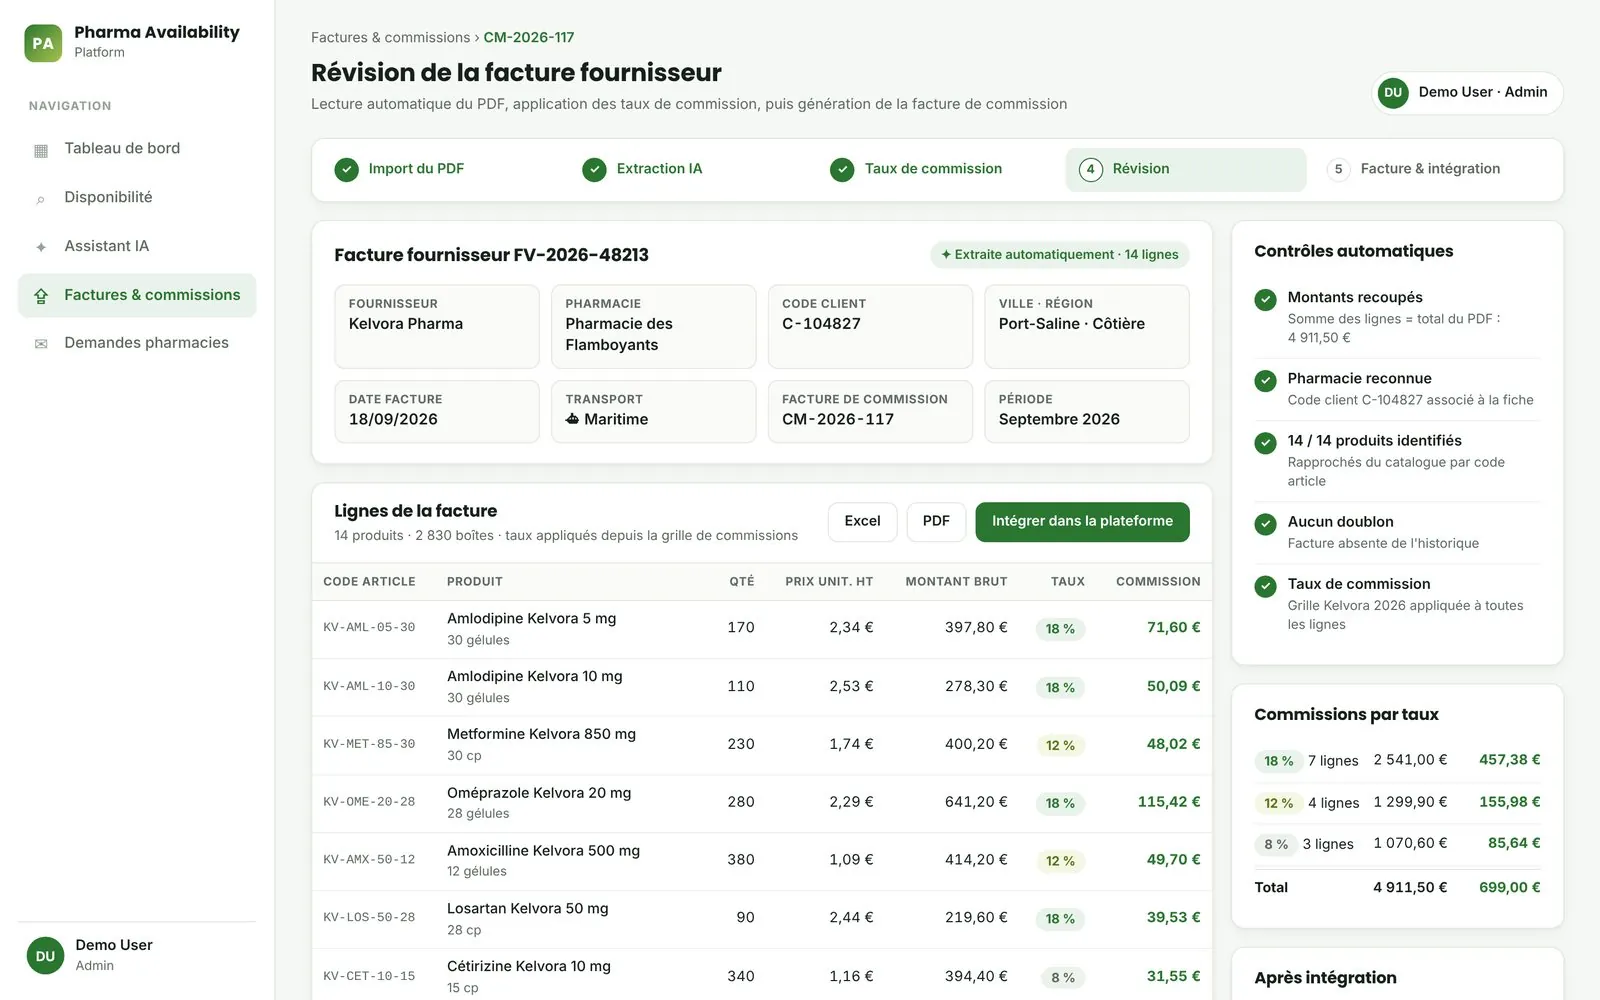
Task: Click the DU avatar at the sidebar bottom
Action: tap(45, 956)
